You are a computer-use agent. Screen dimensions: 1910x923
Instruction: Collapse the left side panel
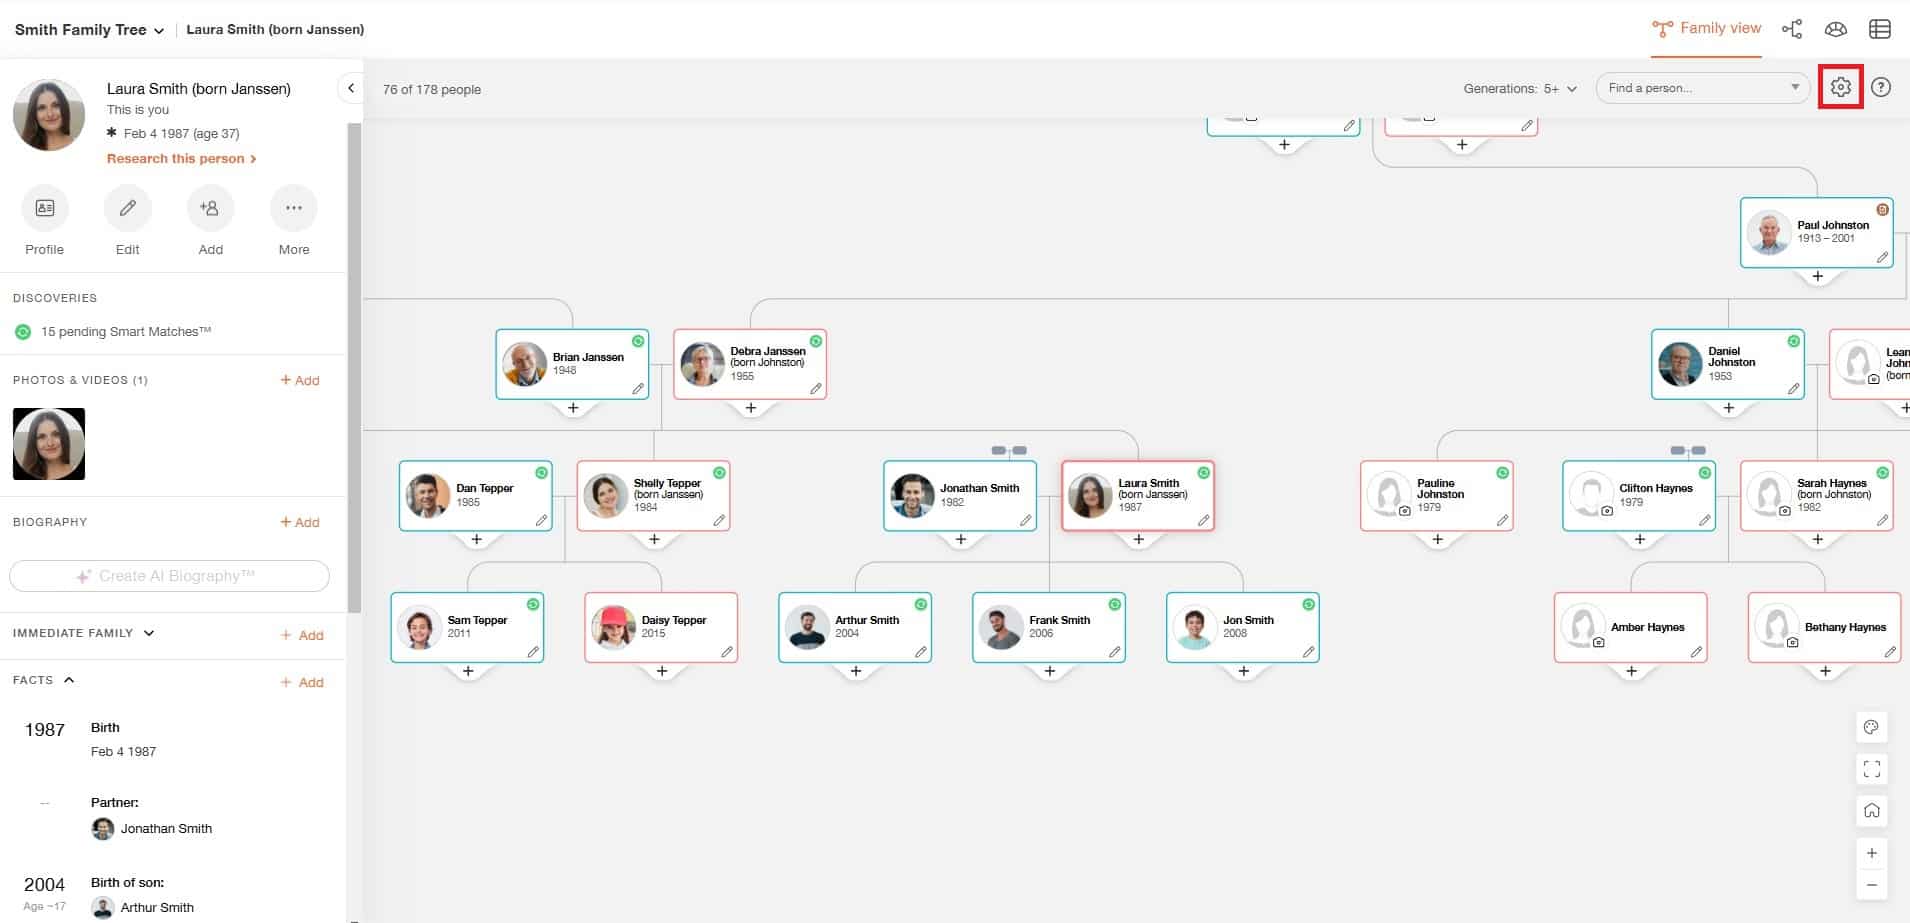click(351, 88)
